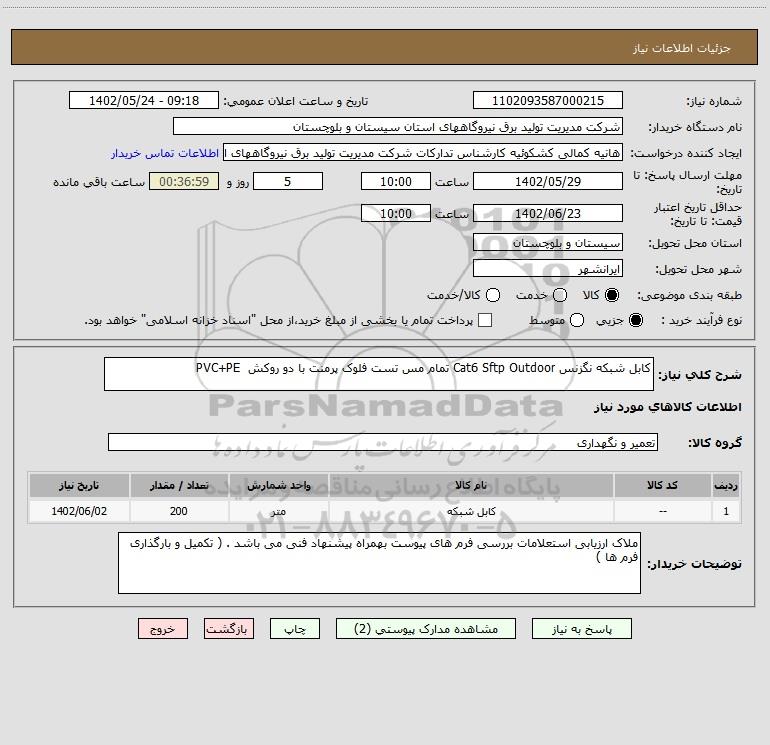770x745 pixels.
Task: Click the delivery city field 'ایرانشهر'
Action: tap(547, 269)
